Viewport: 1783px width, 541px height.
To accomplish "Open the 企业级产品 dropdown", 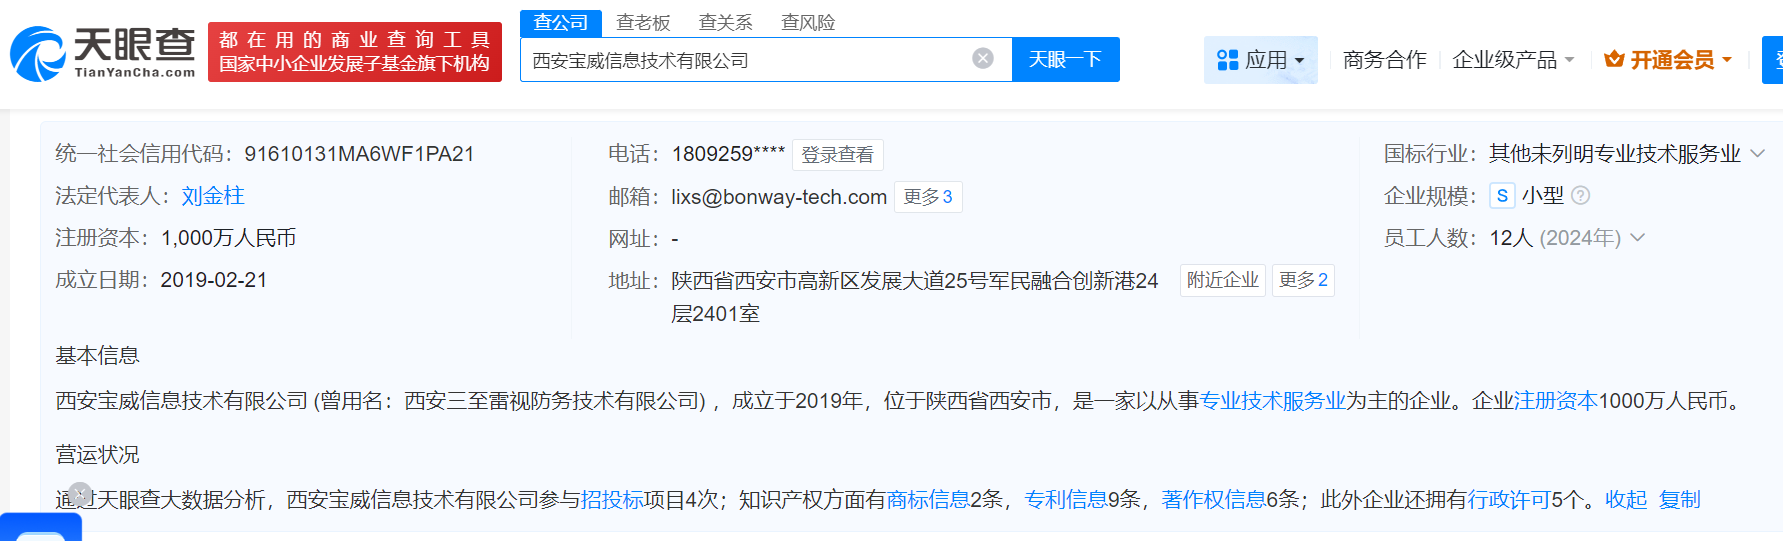I will (1513, 60).
